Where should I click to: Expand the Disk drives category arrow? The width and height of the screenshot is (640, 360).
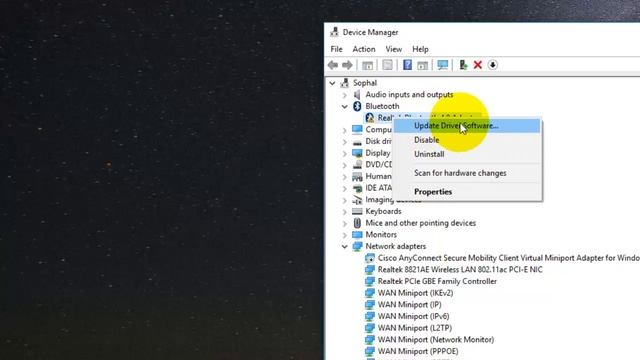pos(344,142)
